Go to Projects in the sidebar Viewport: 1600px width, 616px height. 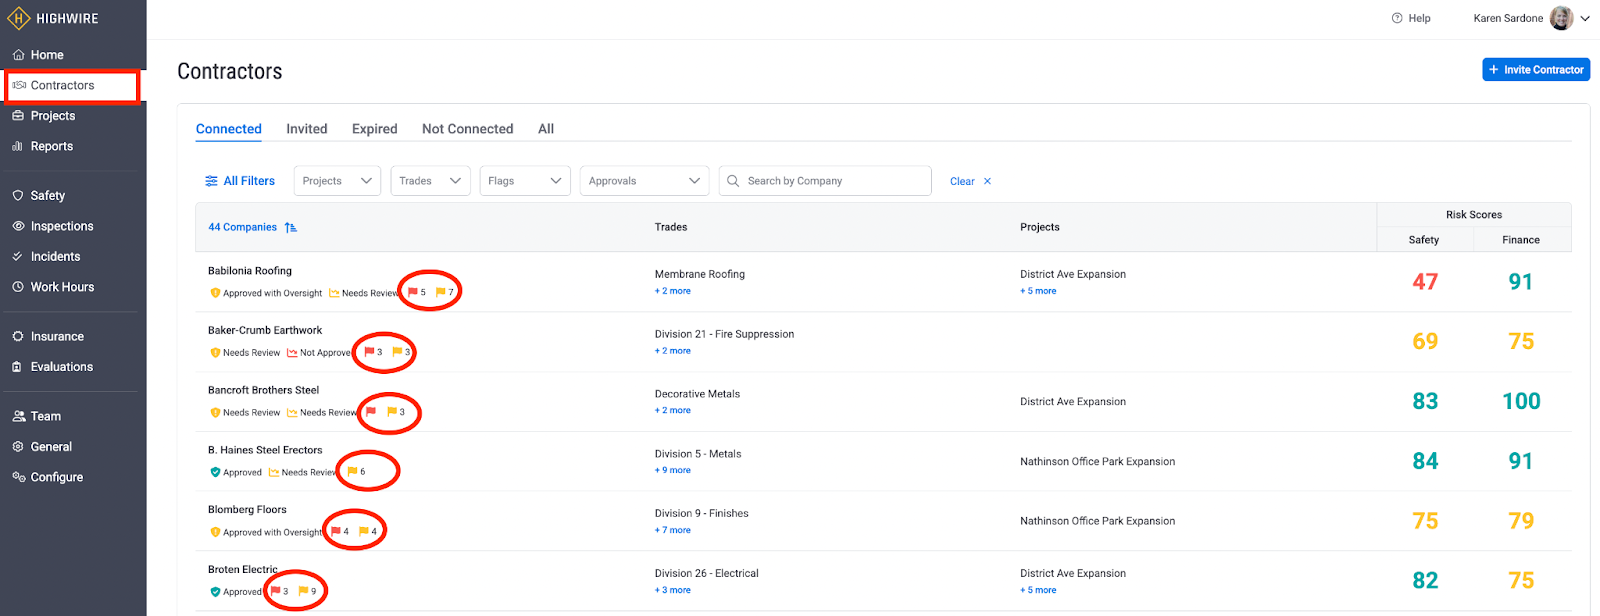(53, 116)
